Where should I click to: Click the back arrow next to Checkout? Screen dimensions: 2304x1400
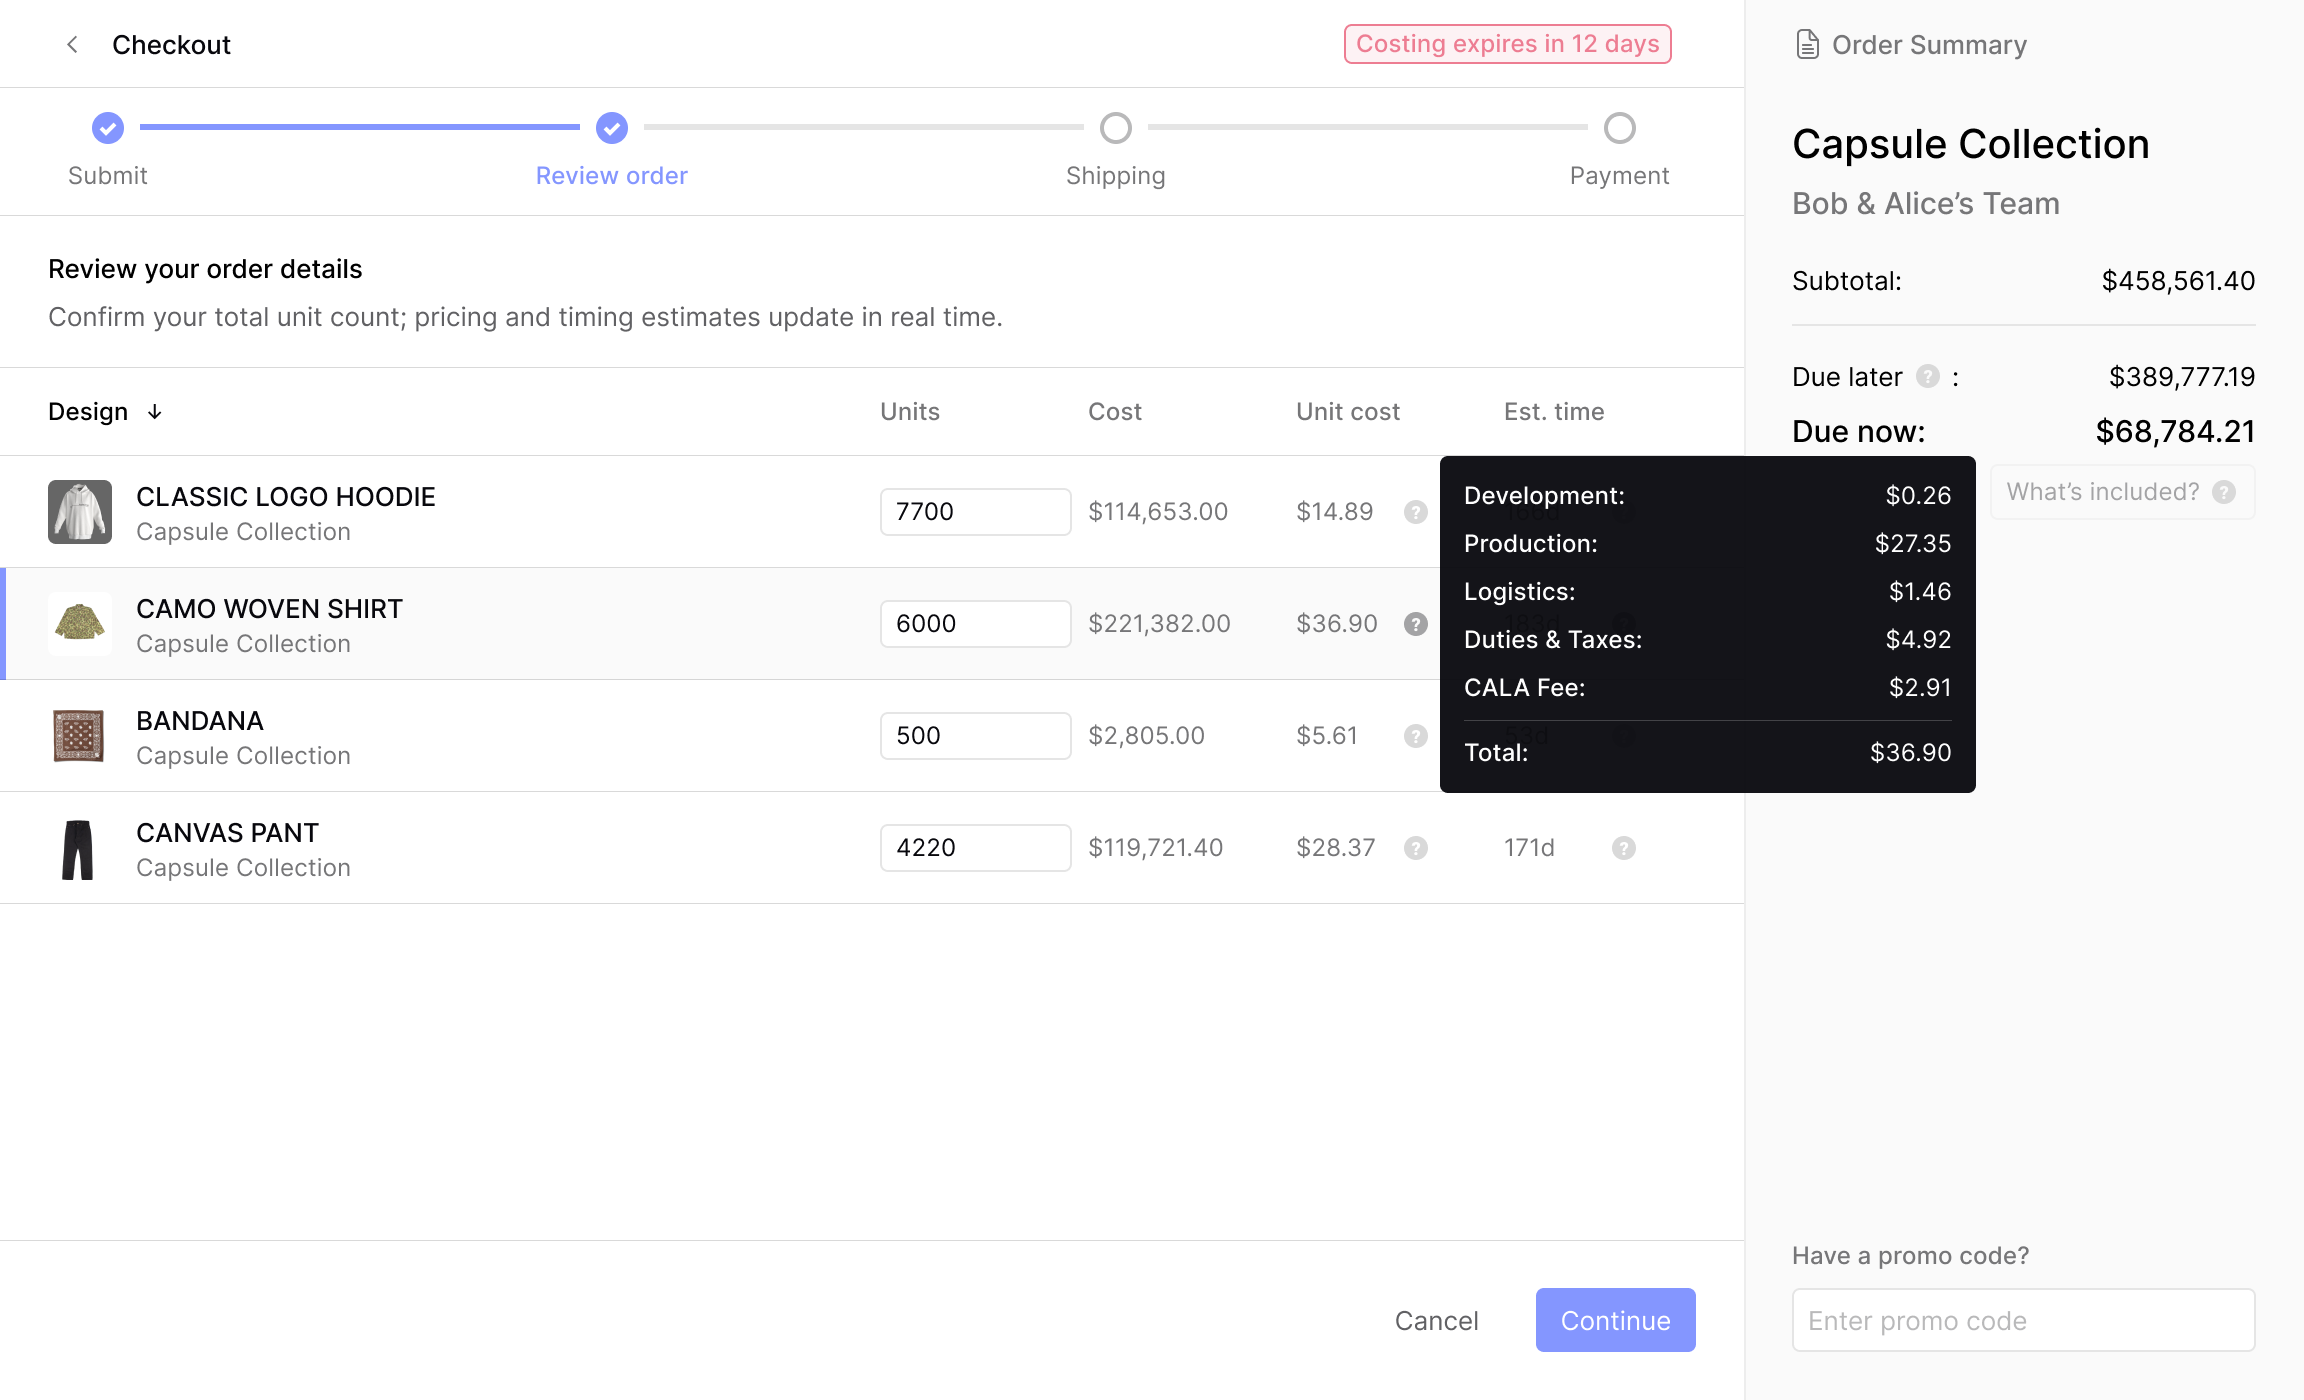pos(72,44)
